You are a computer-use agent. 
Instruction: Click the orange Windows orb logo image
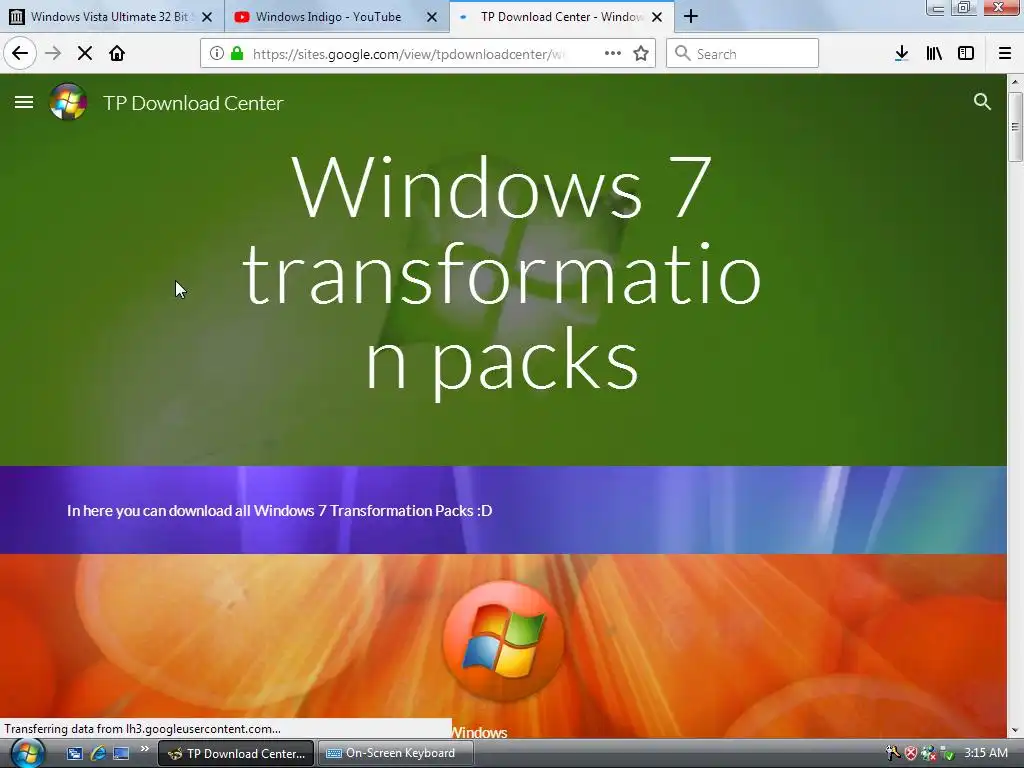503,641
